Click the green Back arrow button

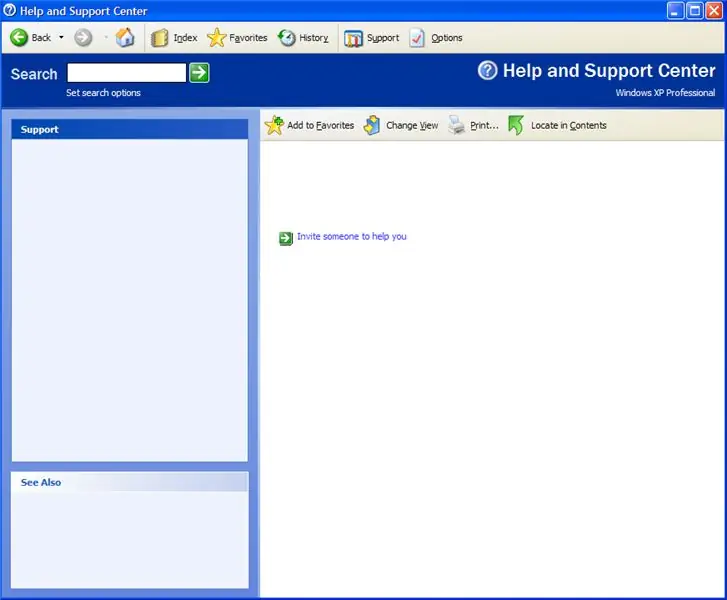click(x=19, y=38)
